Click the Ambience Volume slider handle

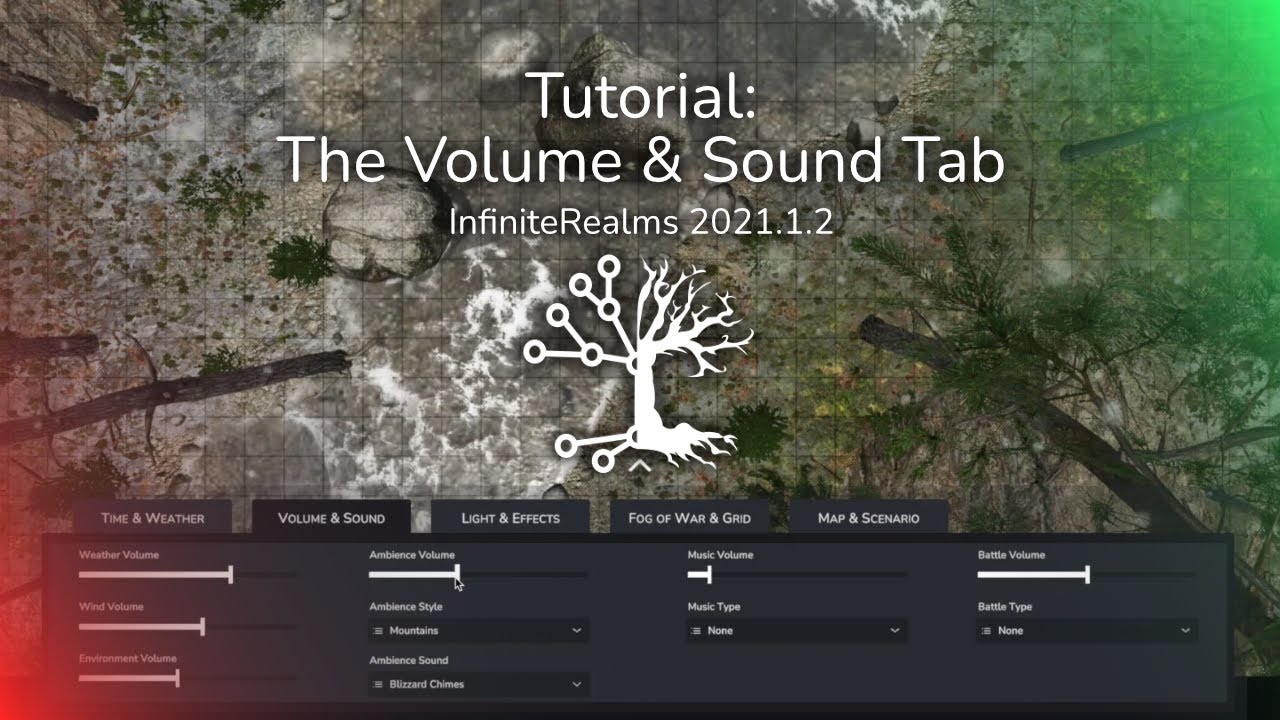pyautogui.click(x=458, y=574)
